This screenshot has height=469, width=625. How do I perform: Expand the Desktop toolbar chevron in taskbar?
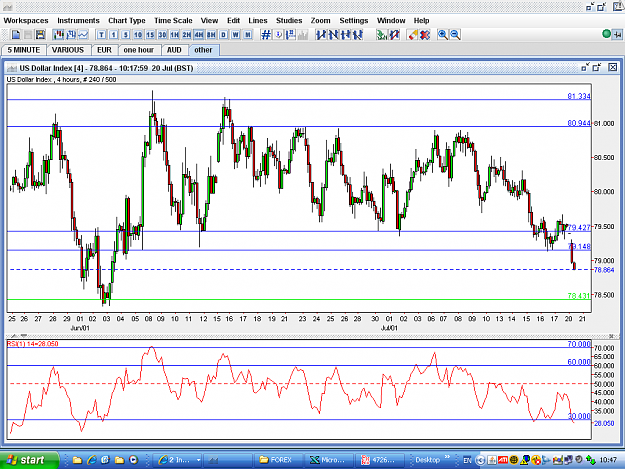(447, 457)
